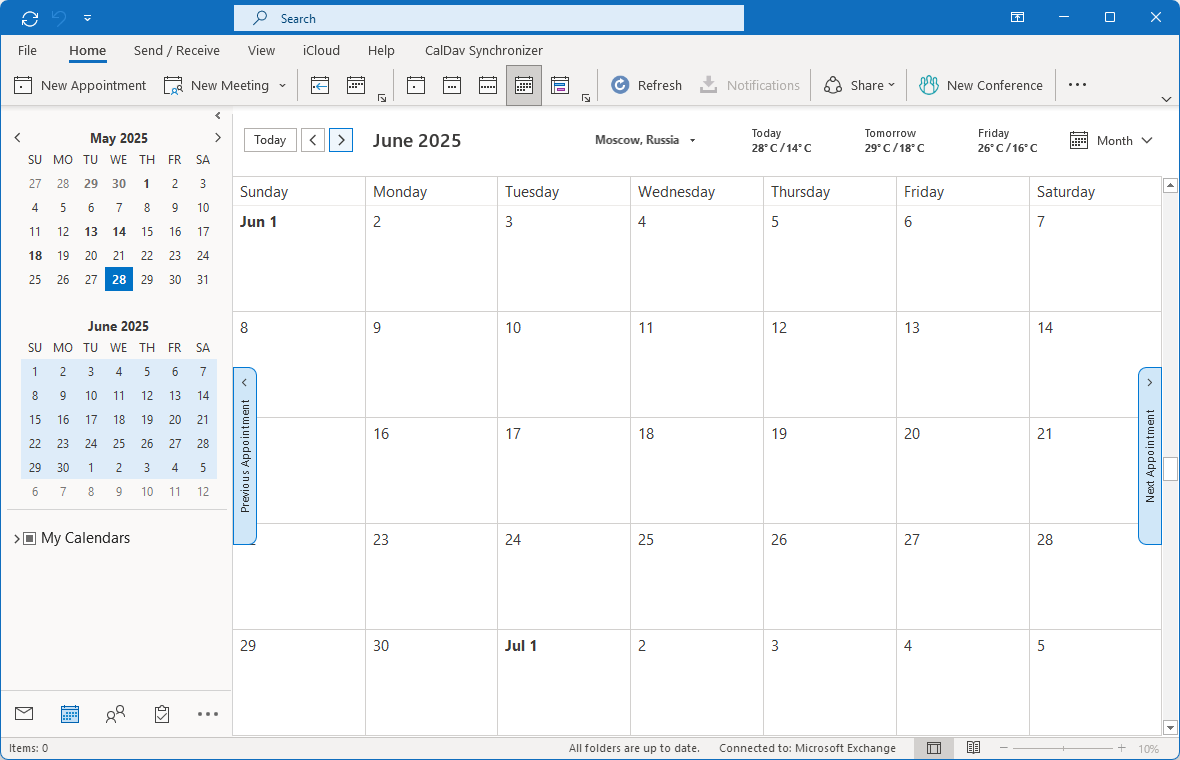The height and width of the screenshot is (760, 1180).
Task: Click New Conference hands icon
Action: tap(929, 85)
